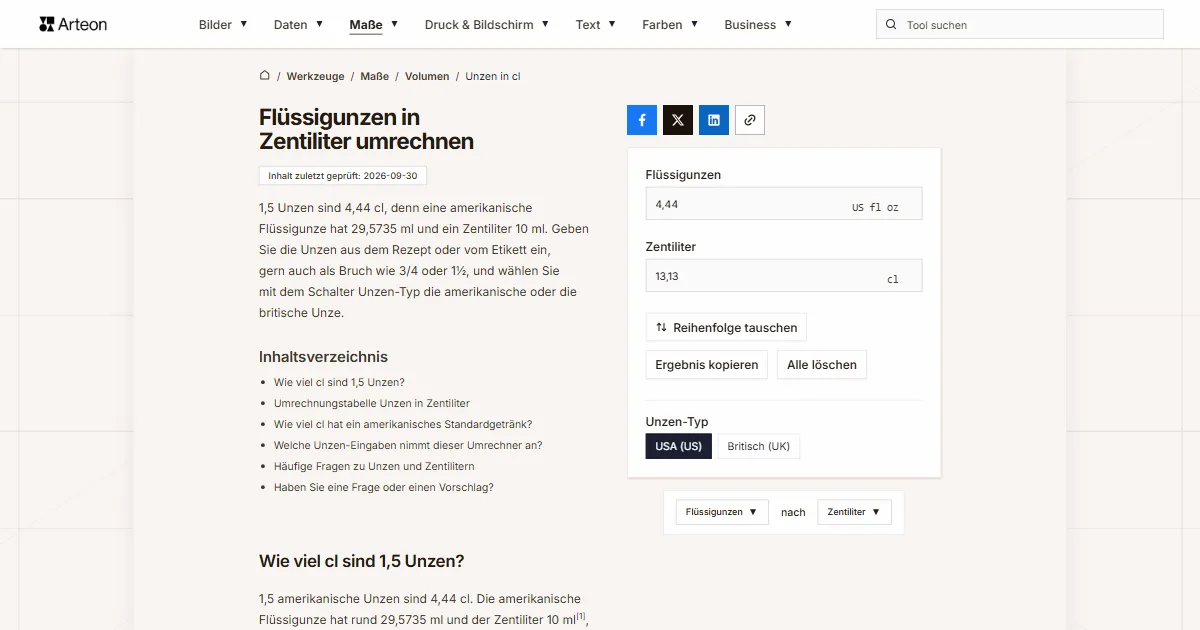Click 'Unzen in cl' breadcrumb text
Screen dimensions: 1200x630
(x=493, y=76)
